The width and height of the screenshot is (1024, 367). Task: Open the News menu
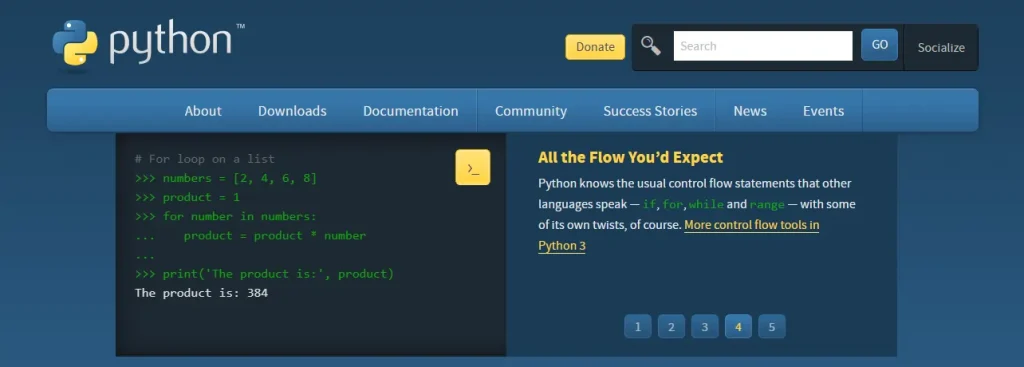click(750, 111)
